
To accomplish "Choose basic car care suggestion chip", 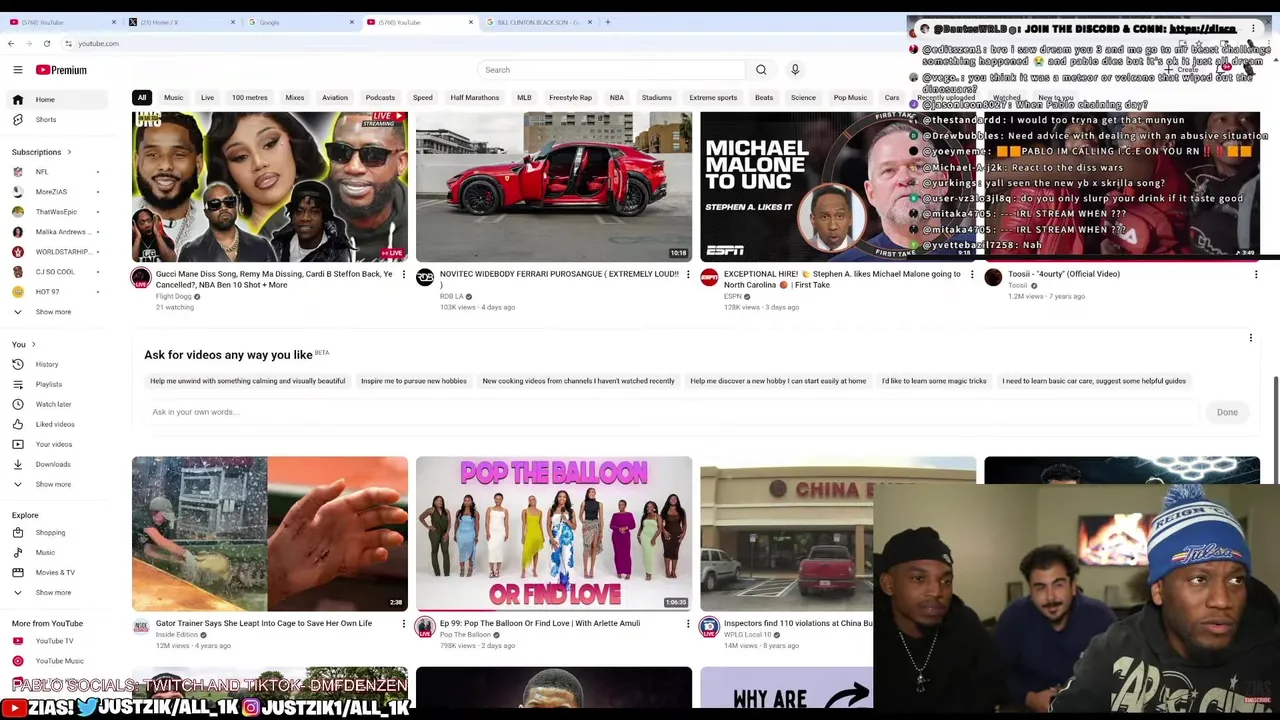I will tap(1094, 381).
